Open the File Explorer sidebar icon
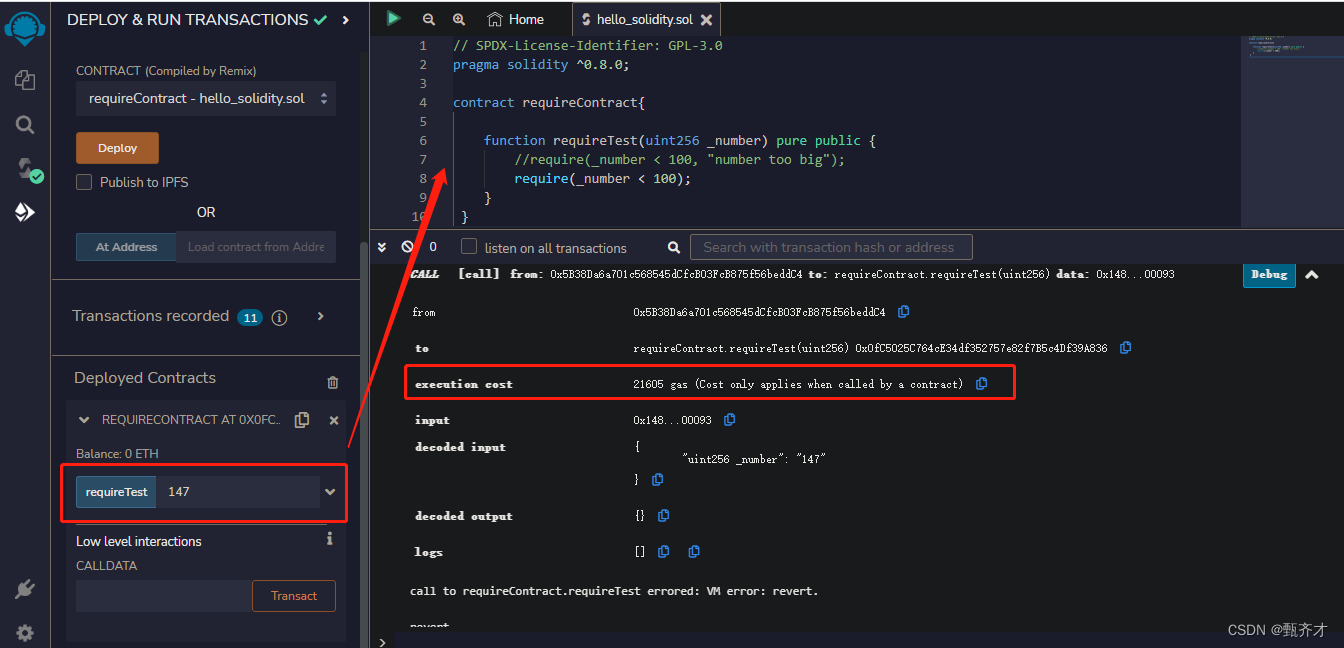 pos(25,80)
